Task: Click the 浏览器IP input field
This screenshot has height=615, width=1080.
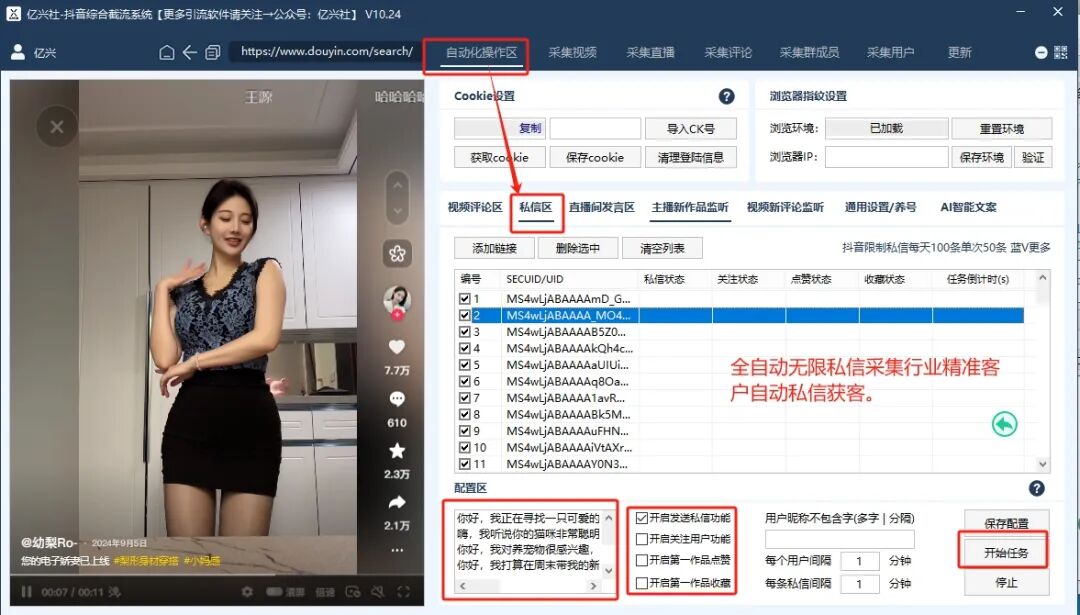Action: coord(886,157)
